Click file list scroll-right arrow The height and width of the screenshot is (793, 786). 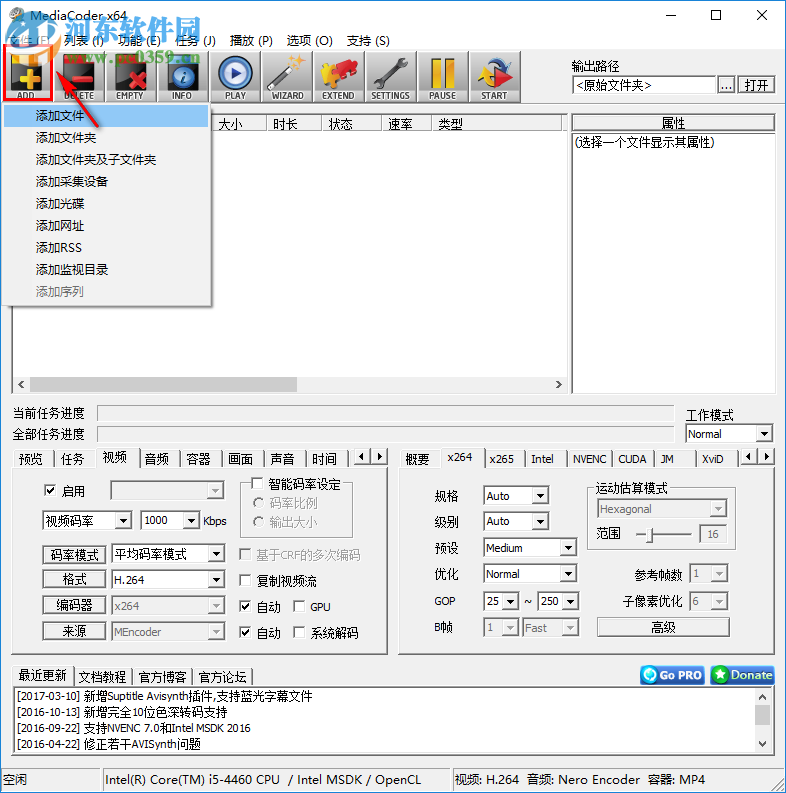[558, 384]
